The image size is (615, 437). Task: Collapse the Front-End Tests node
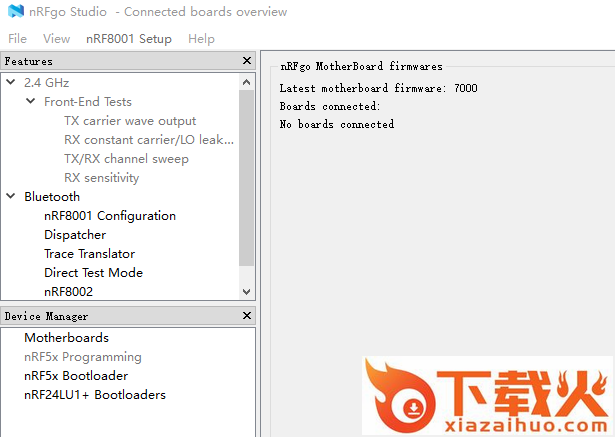(x=31, y=102)
